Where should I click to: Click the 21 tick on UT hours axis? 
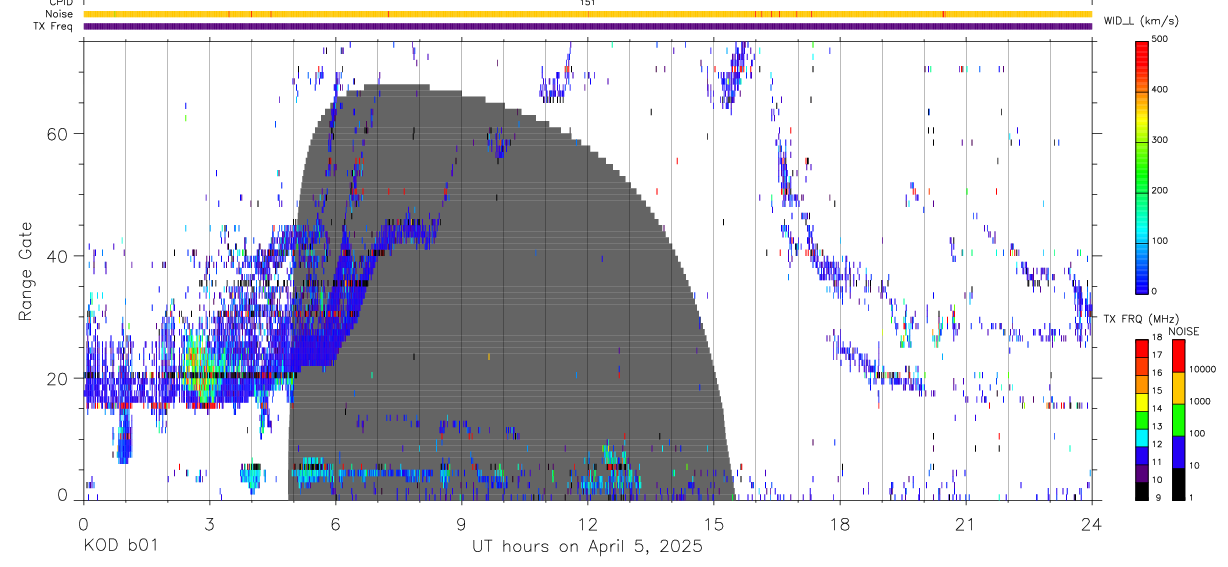coord(965,524)
